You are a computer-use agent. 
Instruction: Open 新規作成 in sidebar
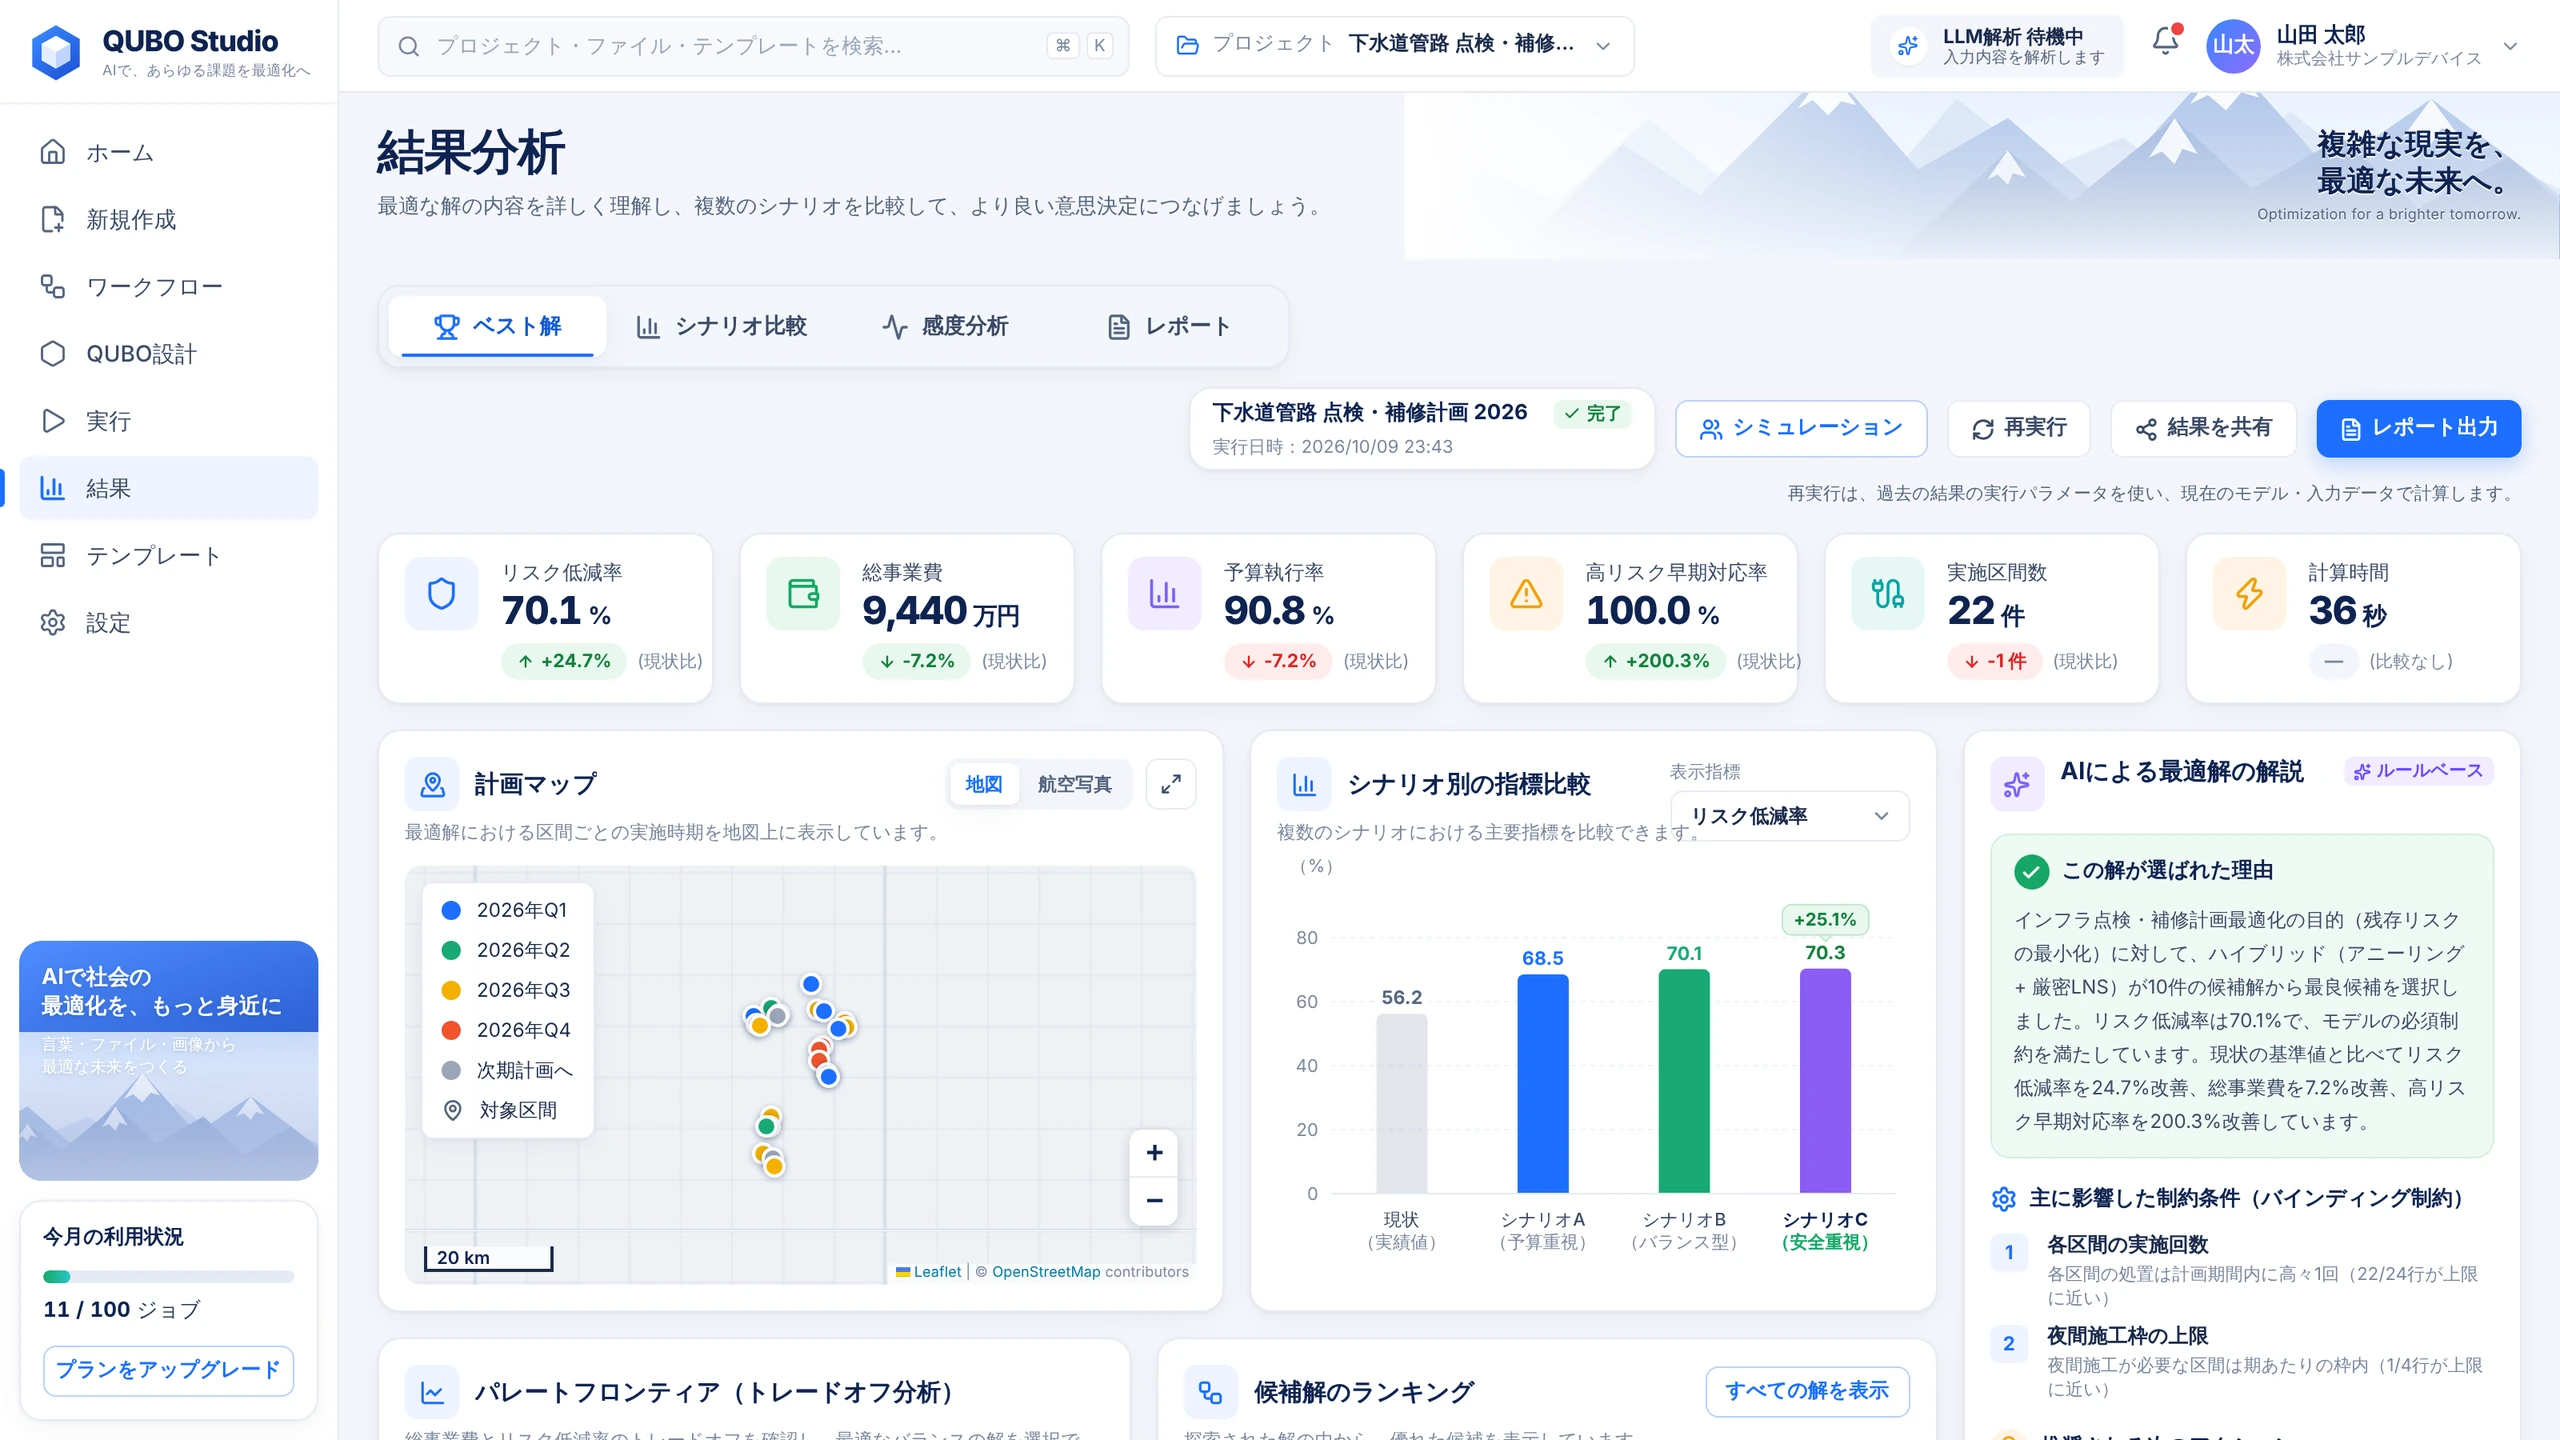coord(168,220)
